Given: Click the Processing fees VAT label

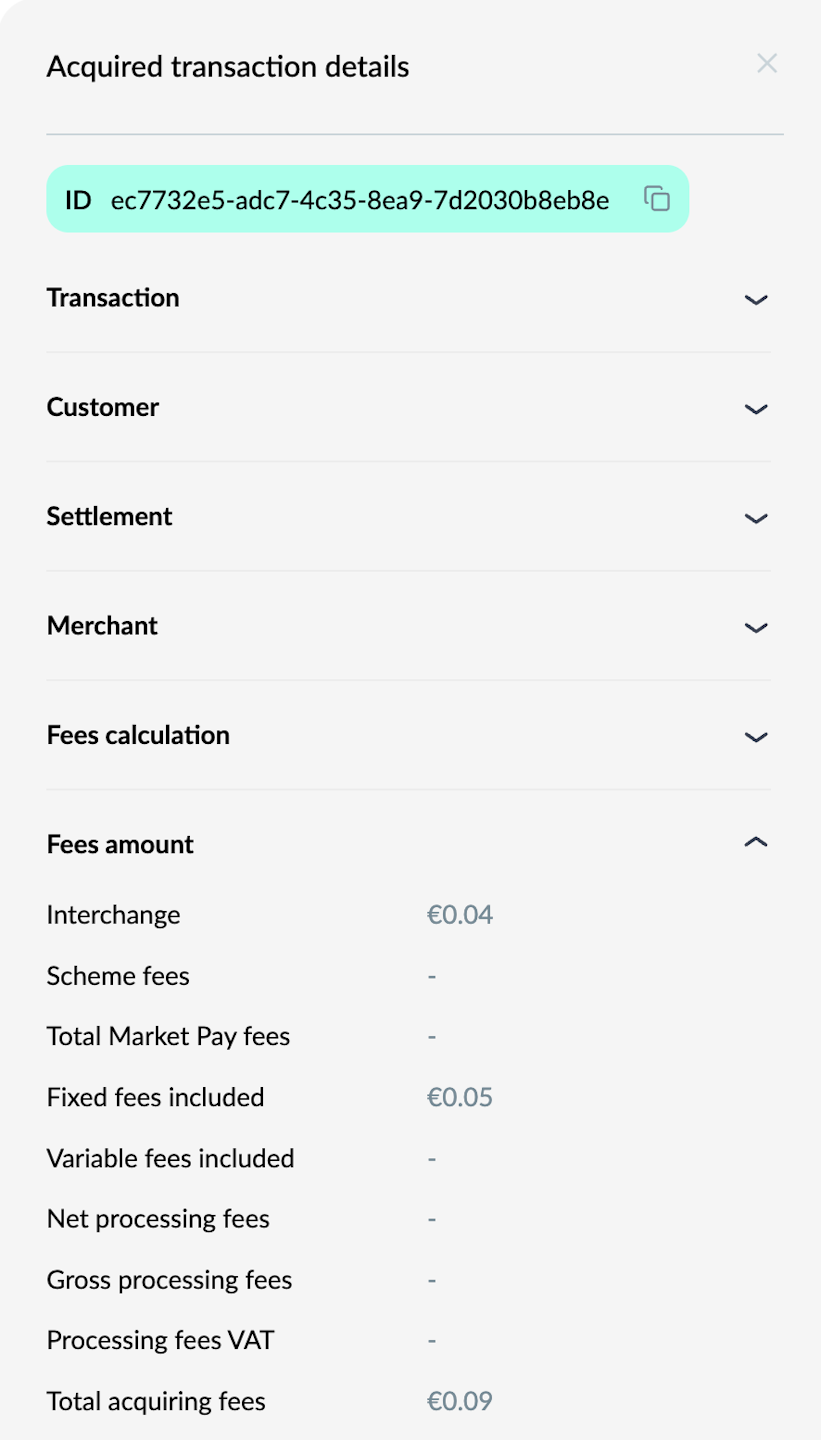Looking at the screenshot, I should tap(160, 1340).
